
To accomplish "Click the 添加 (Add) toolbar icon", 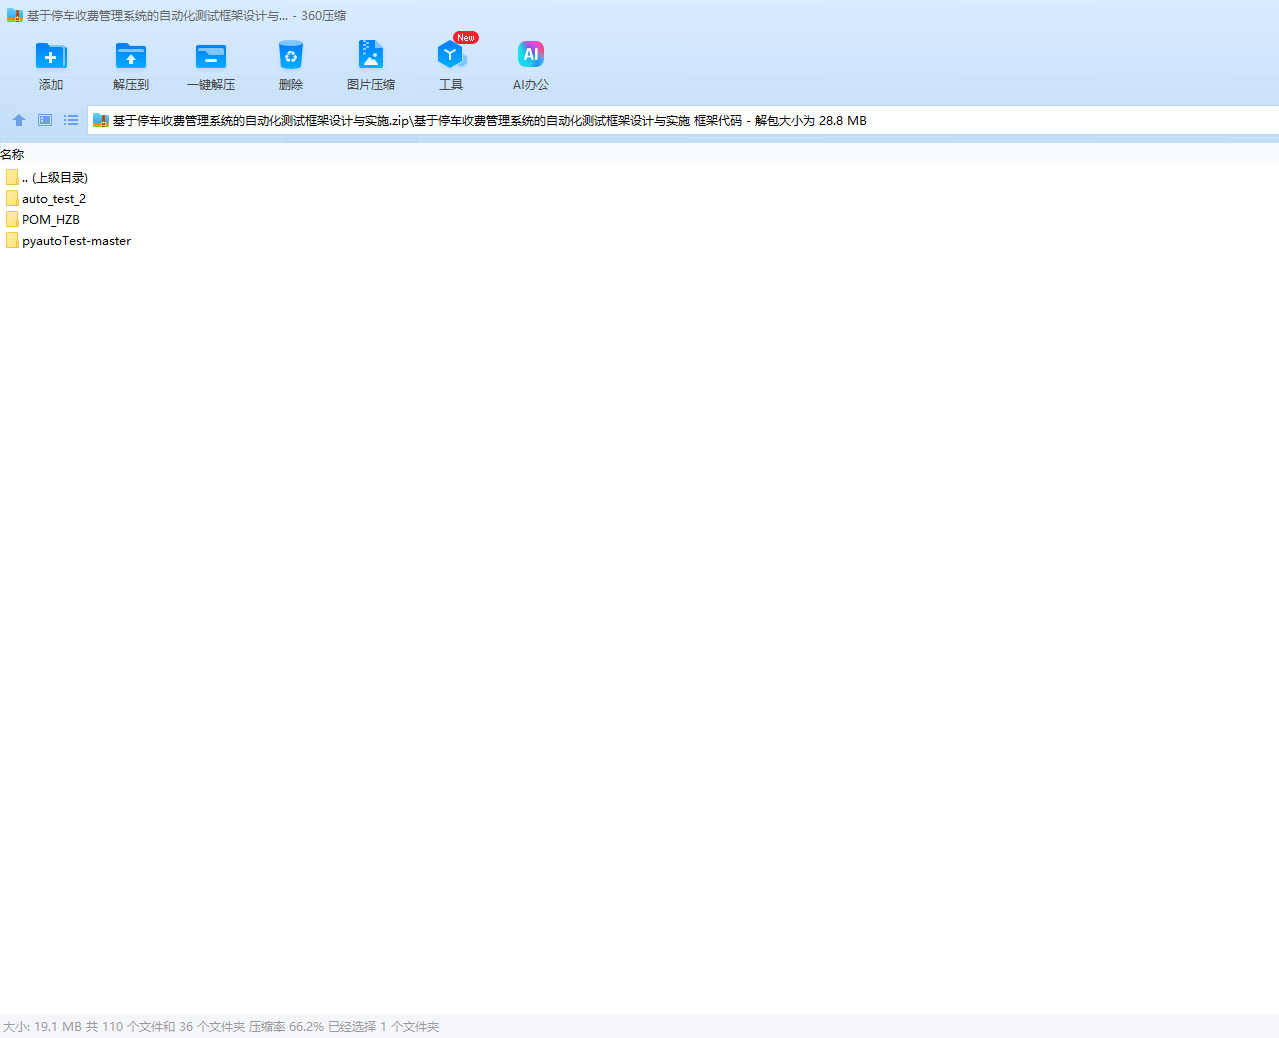I will pos(50,66).
